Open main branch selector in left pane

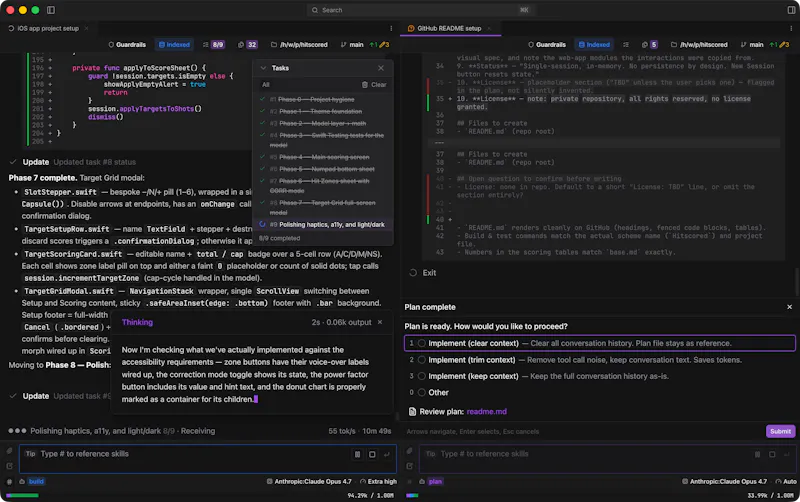pyautogui.click(x=352, y=45)
